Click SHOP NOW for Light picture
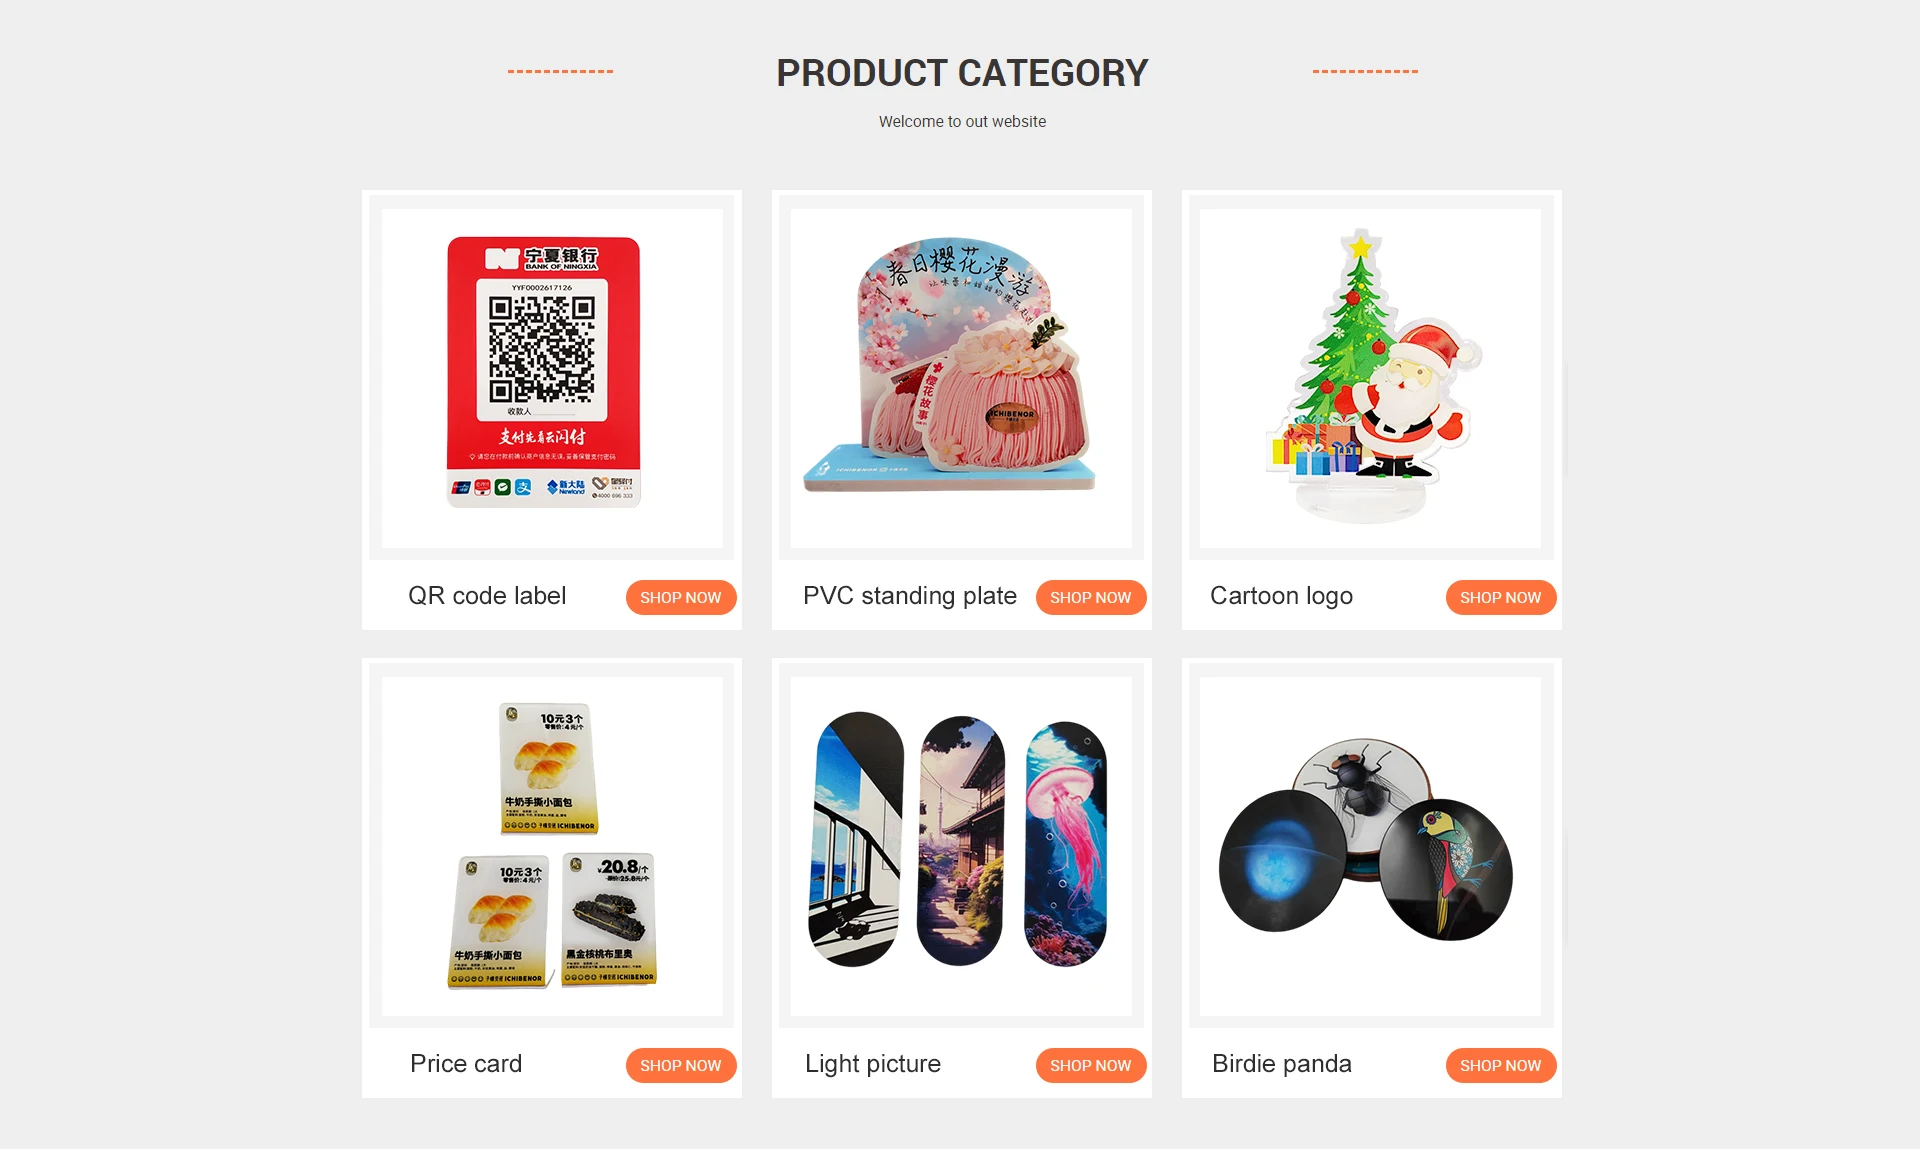This screenshot has width=1920, height=1149. pyautogui.click(x=1091, y=1065)
